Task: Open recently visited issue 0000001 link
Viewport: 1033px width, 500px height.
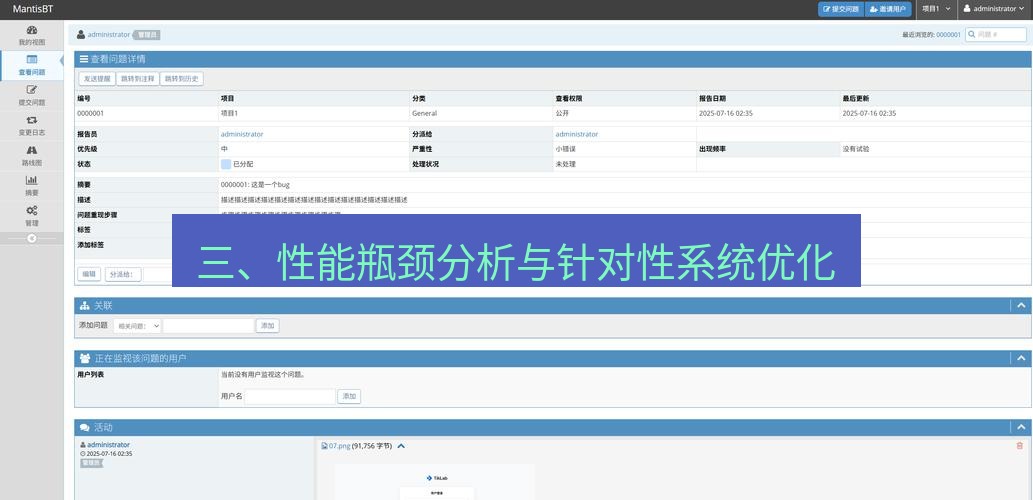Action: point(949,35)
